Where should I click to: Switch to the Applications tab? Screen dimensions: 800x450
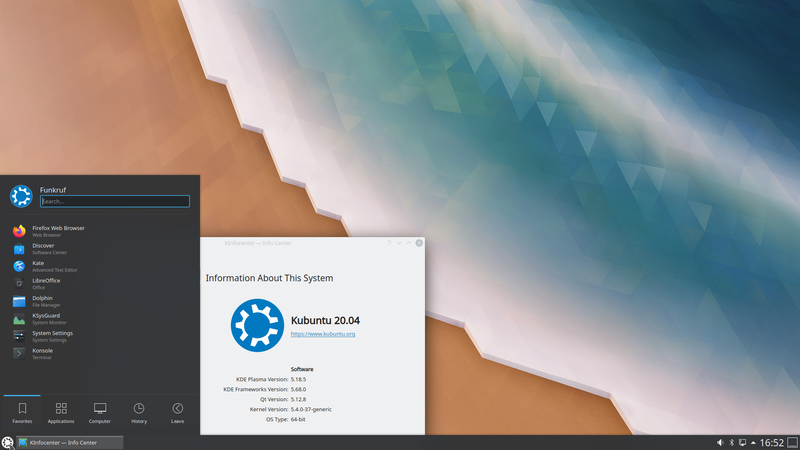61,413
